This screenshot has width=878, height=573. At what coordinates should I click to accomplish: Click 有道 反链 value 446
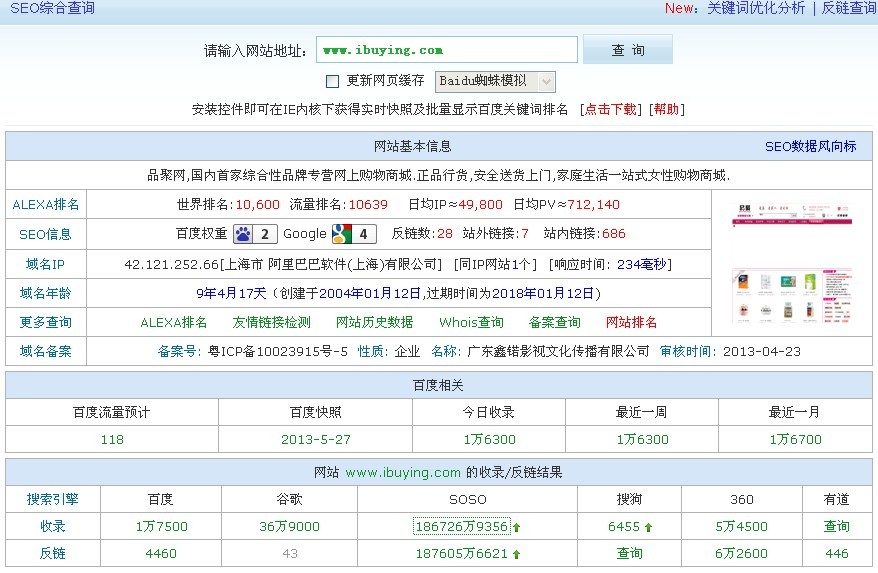[x=837, y=554]
